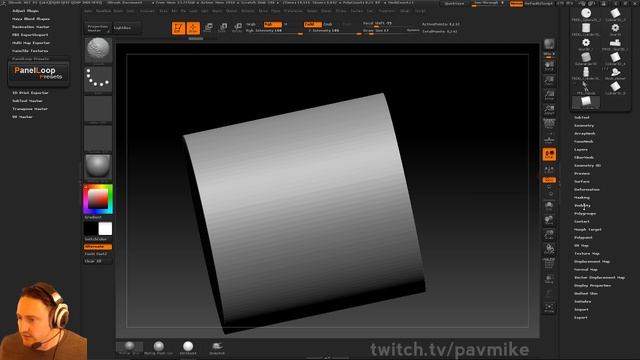The image size is (640, 360).
Task: Click the BPR render icon on right shelf
Action: (549, 44)
